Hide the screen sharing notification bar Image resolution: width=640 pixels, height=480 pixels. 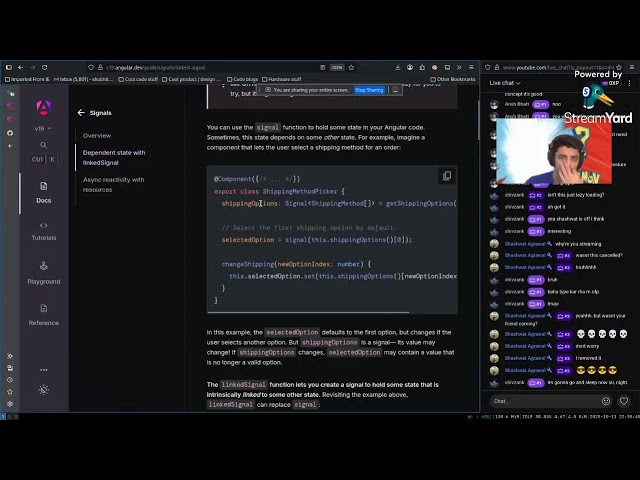(x=395, y=90)
